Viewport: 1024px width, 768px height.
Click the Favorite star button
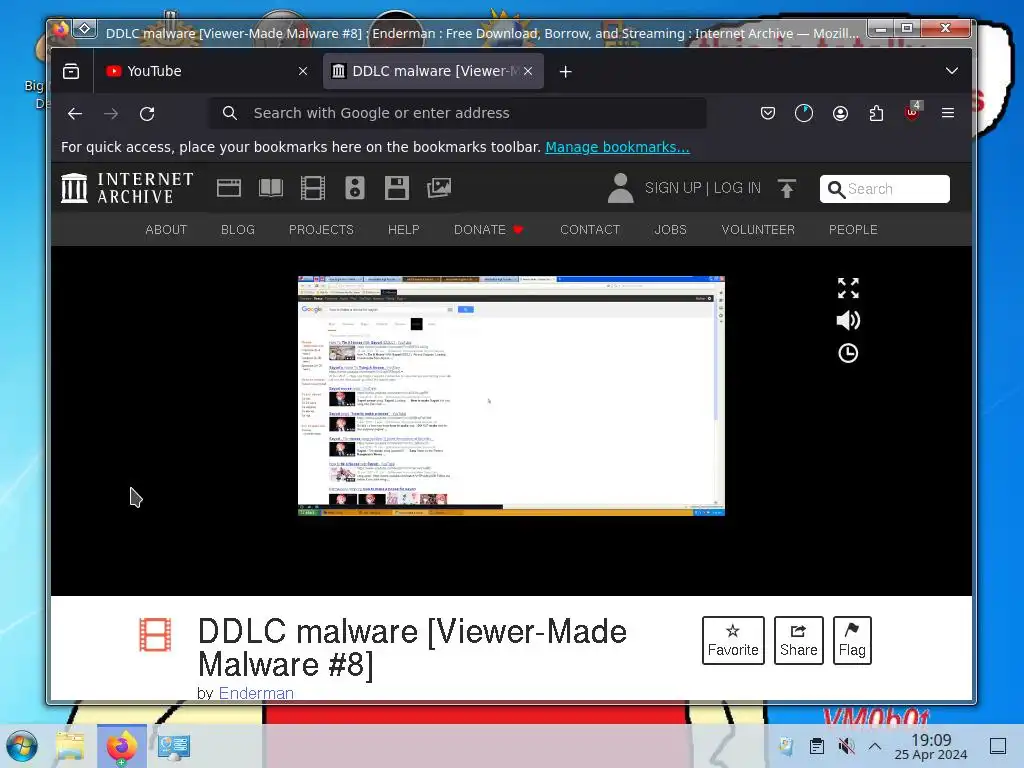(733, 640)
